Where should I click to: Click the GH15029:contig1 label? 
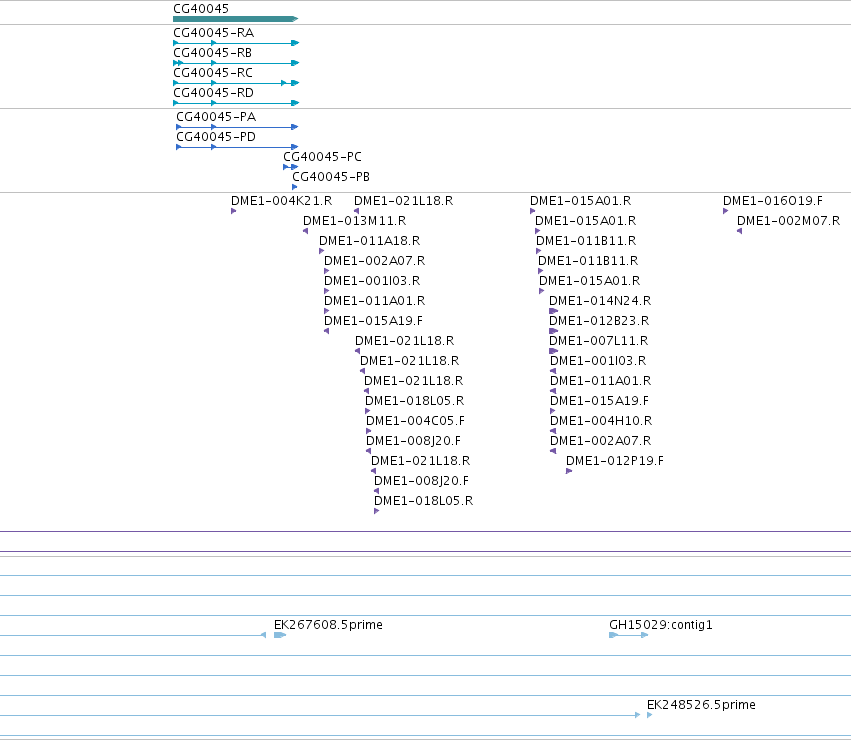tap(661, 625)
